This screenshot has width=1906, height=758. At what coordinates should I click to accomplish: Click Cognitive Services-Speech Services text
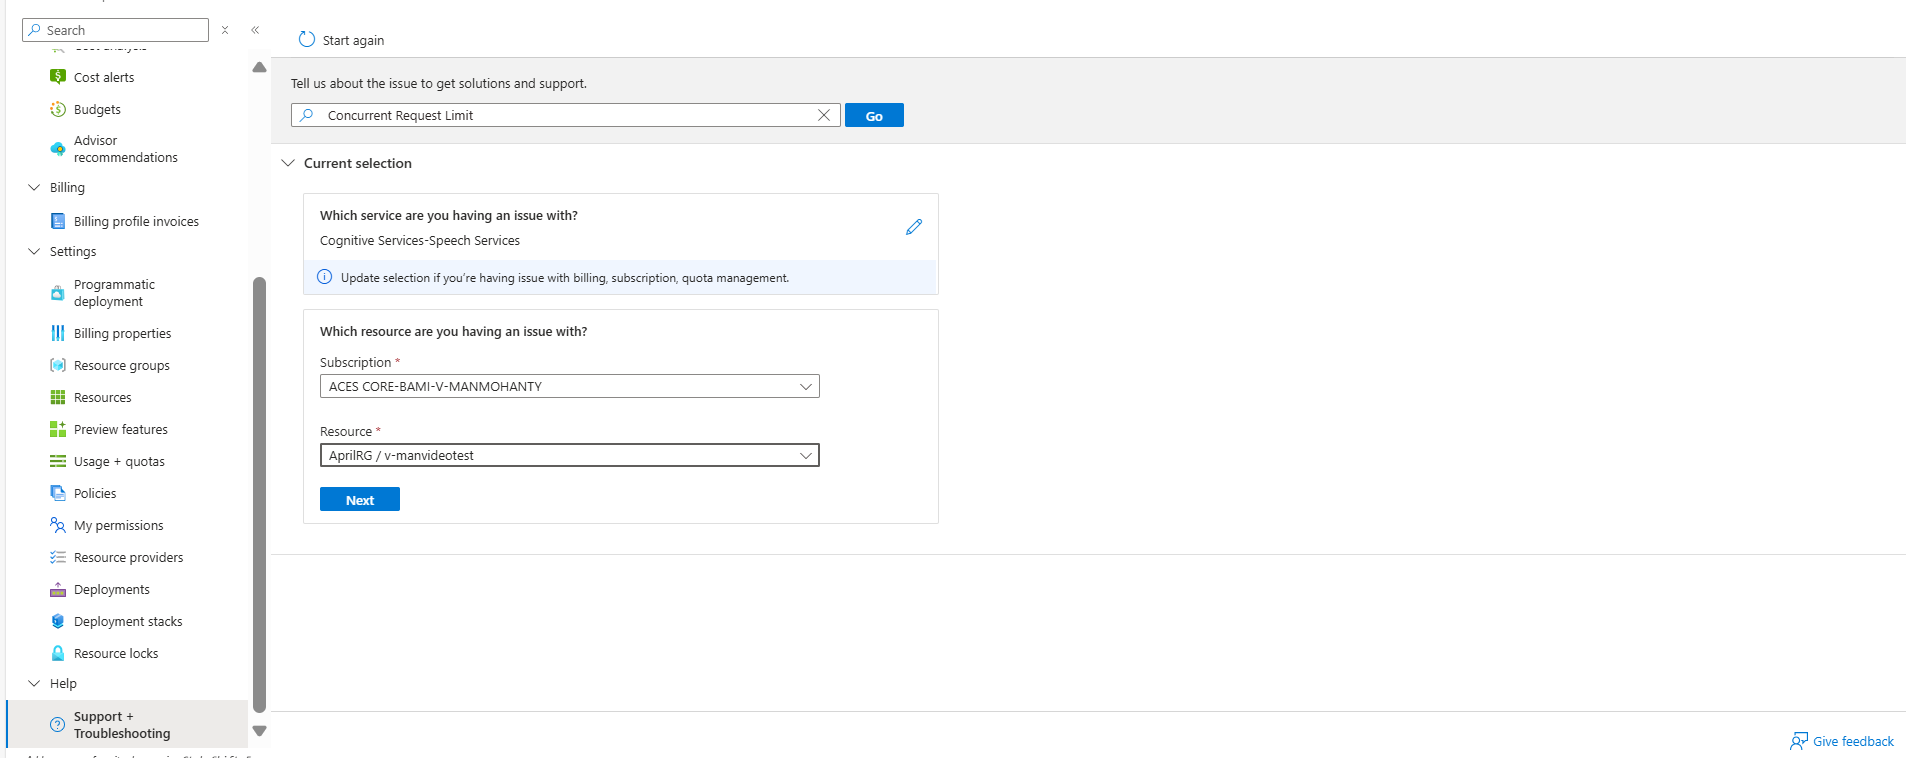tap(420, 240)
